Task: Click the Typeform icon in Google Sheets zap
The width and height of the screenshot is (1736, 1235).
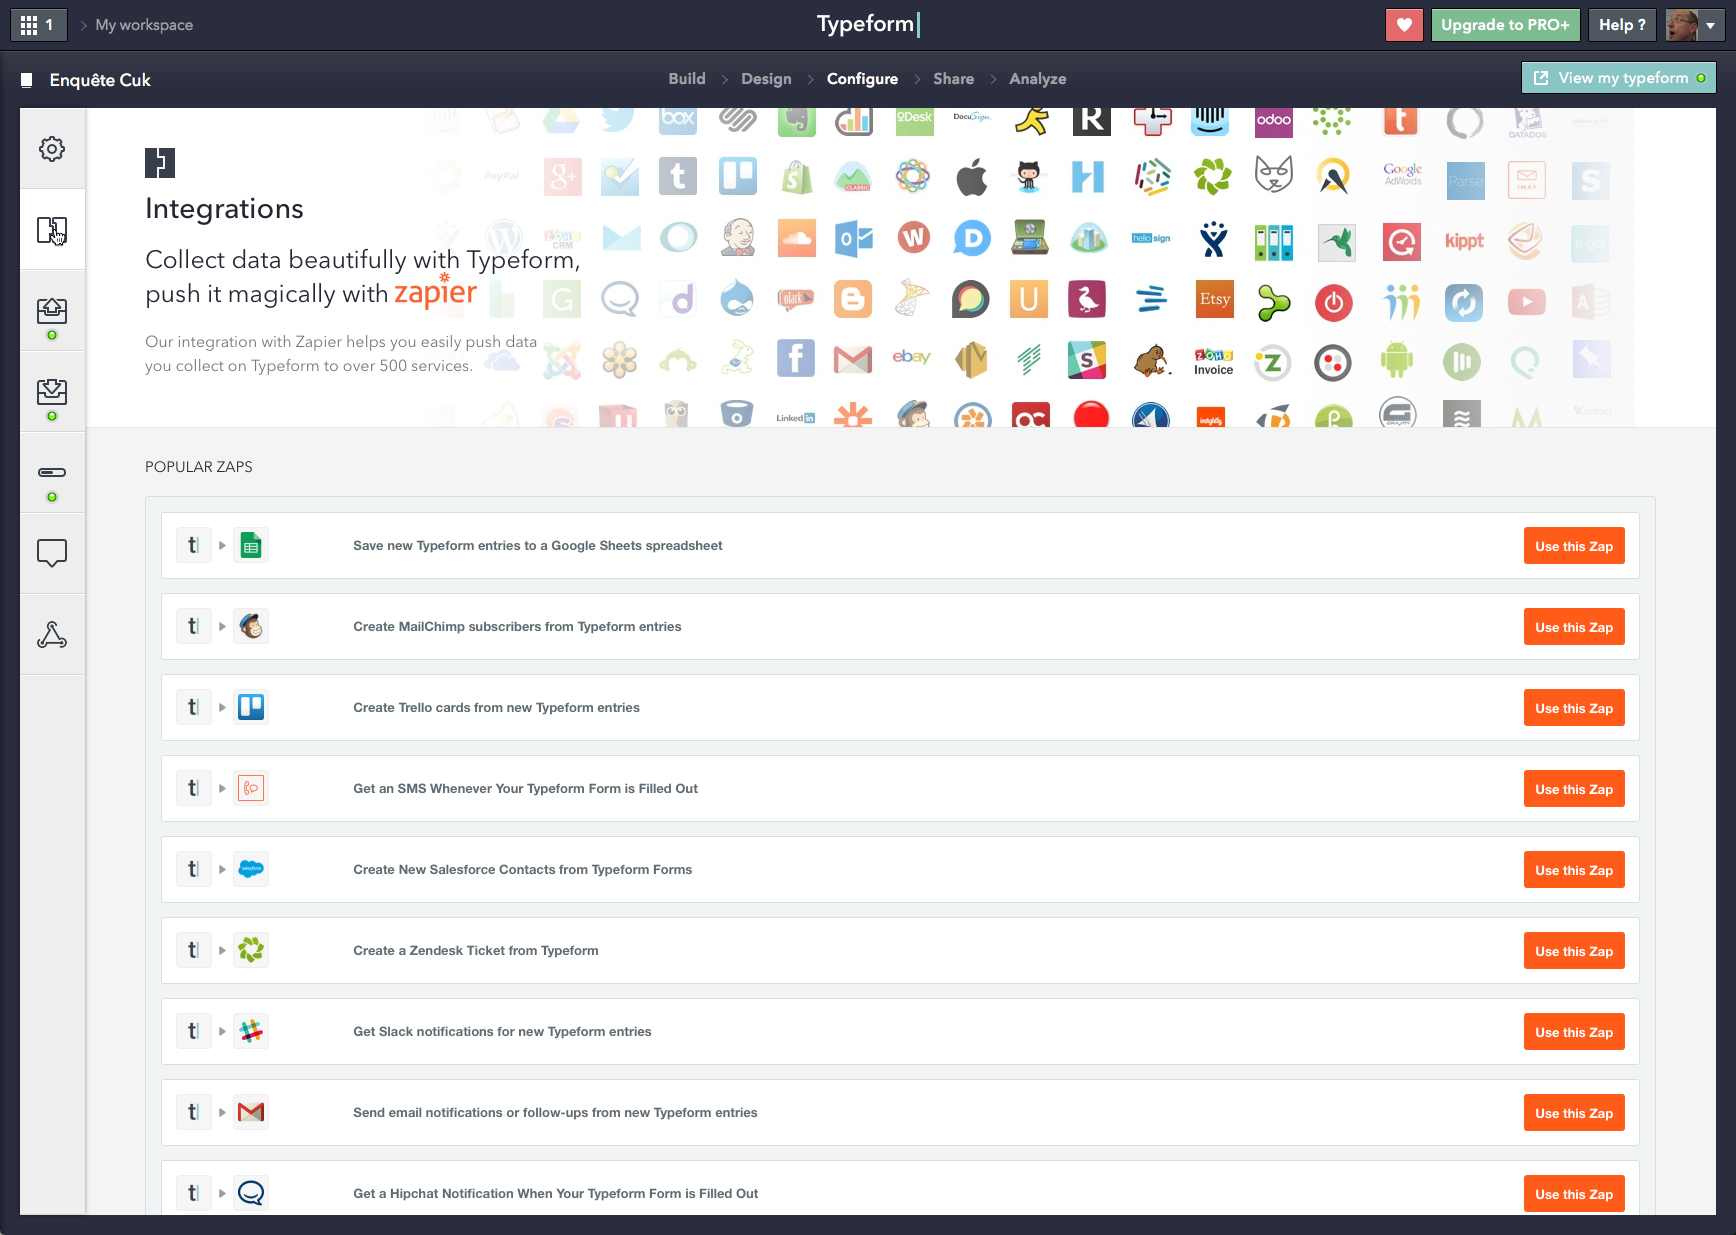Action: (193, 546)
